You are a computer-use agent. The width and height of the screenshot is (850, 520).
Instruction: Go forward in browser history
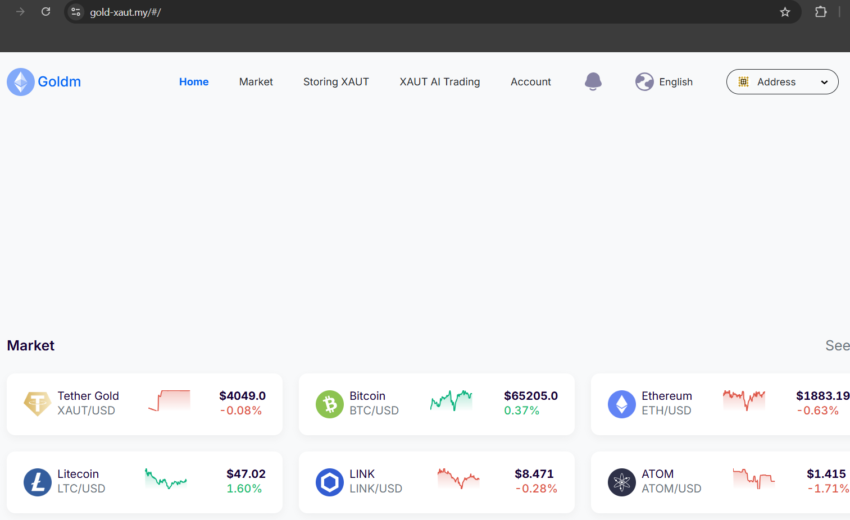pyautogui.click(x=20, y=11)
